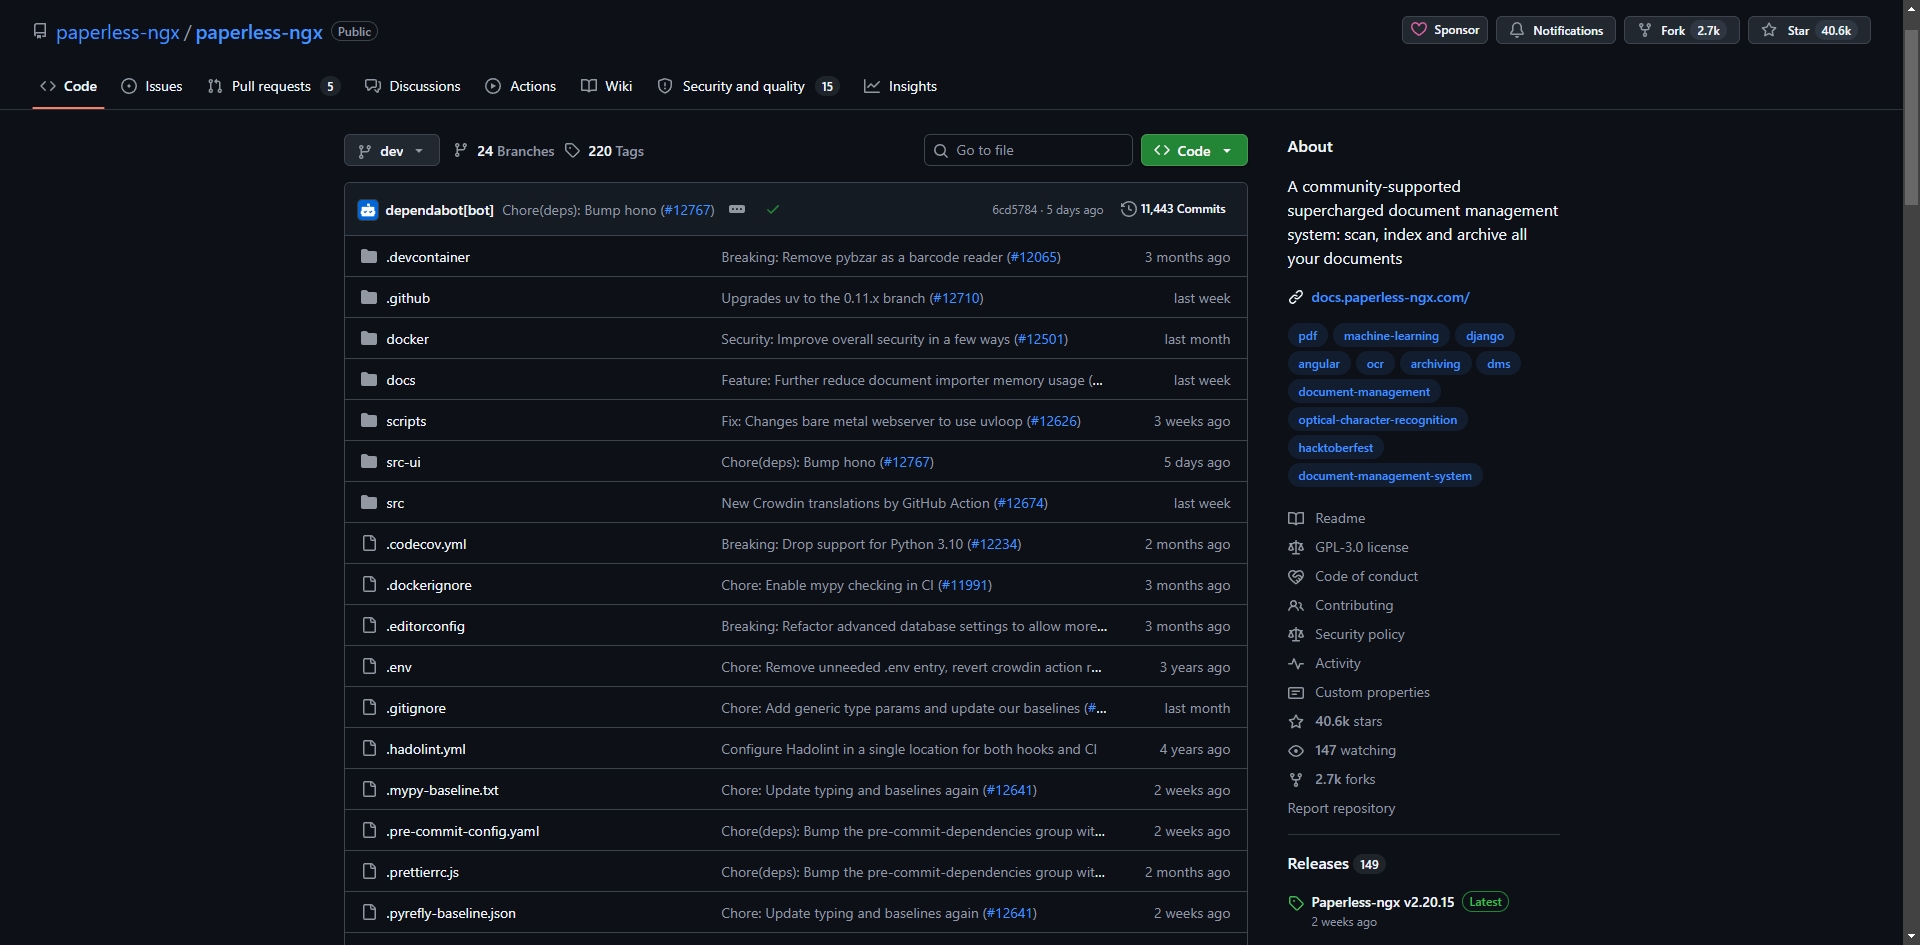1920x945 pixels.
Task: Click Report repository link
Action: [x=1341, y=808]
